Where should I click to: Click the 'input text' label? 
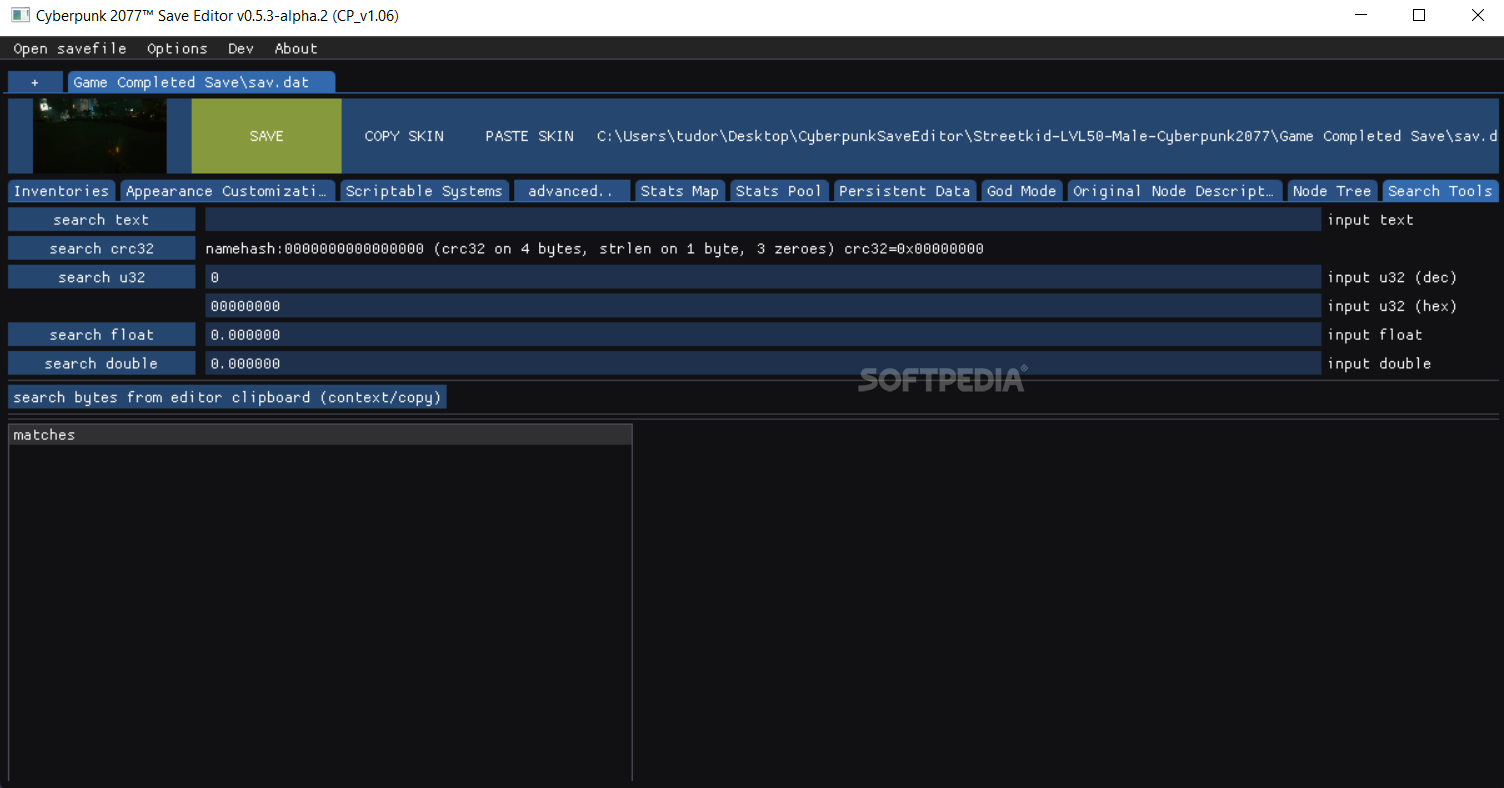tap(1370, 220)
